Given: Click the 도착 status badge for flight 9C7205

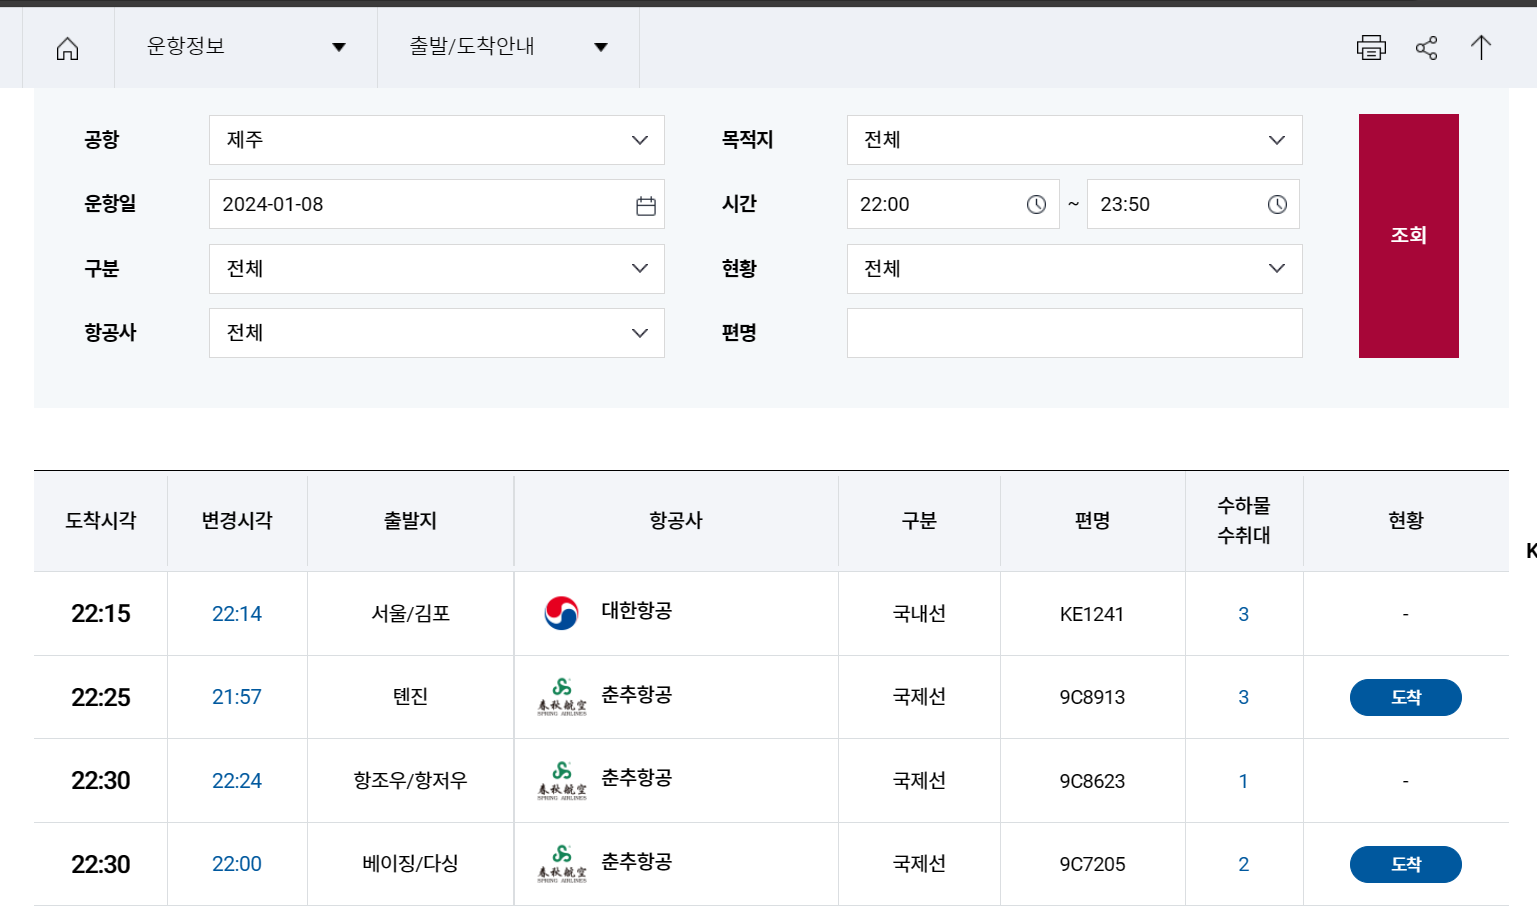Looking at the screenshot, I should tap(1405, 864).
